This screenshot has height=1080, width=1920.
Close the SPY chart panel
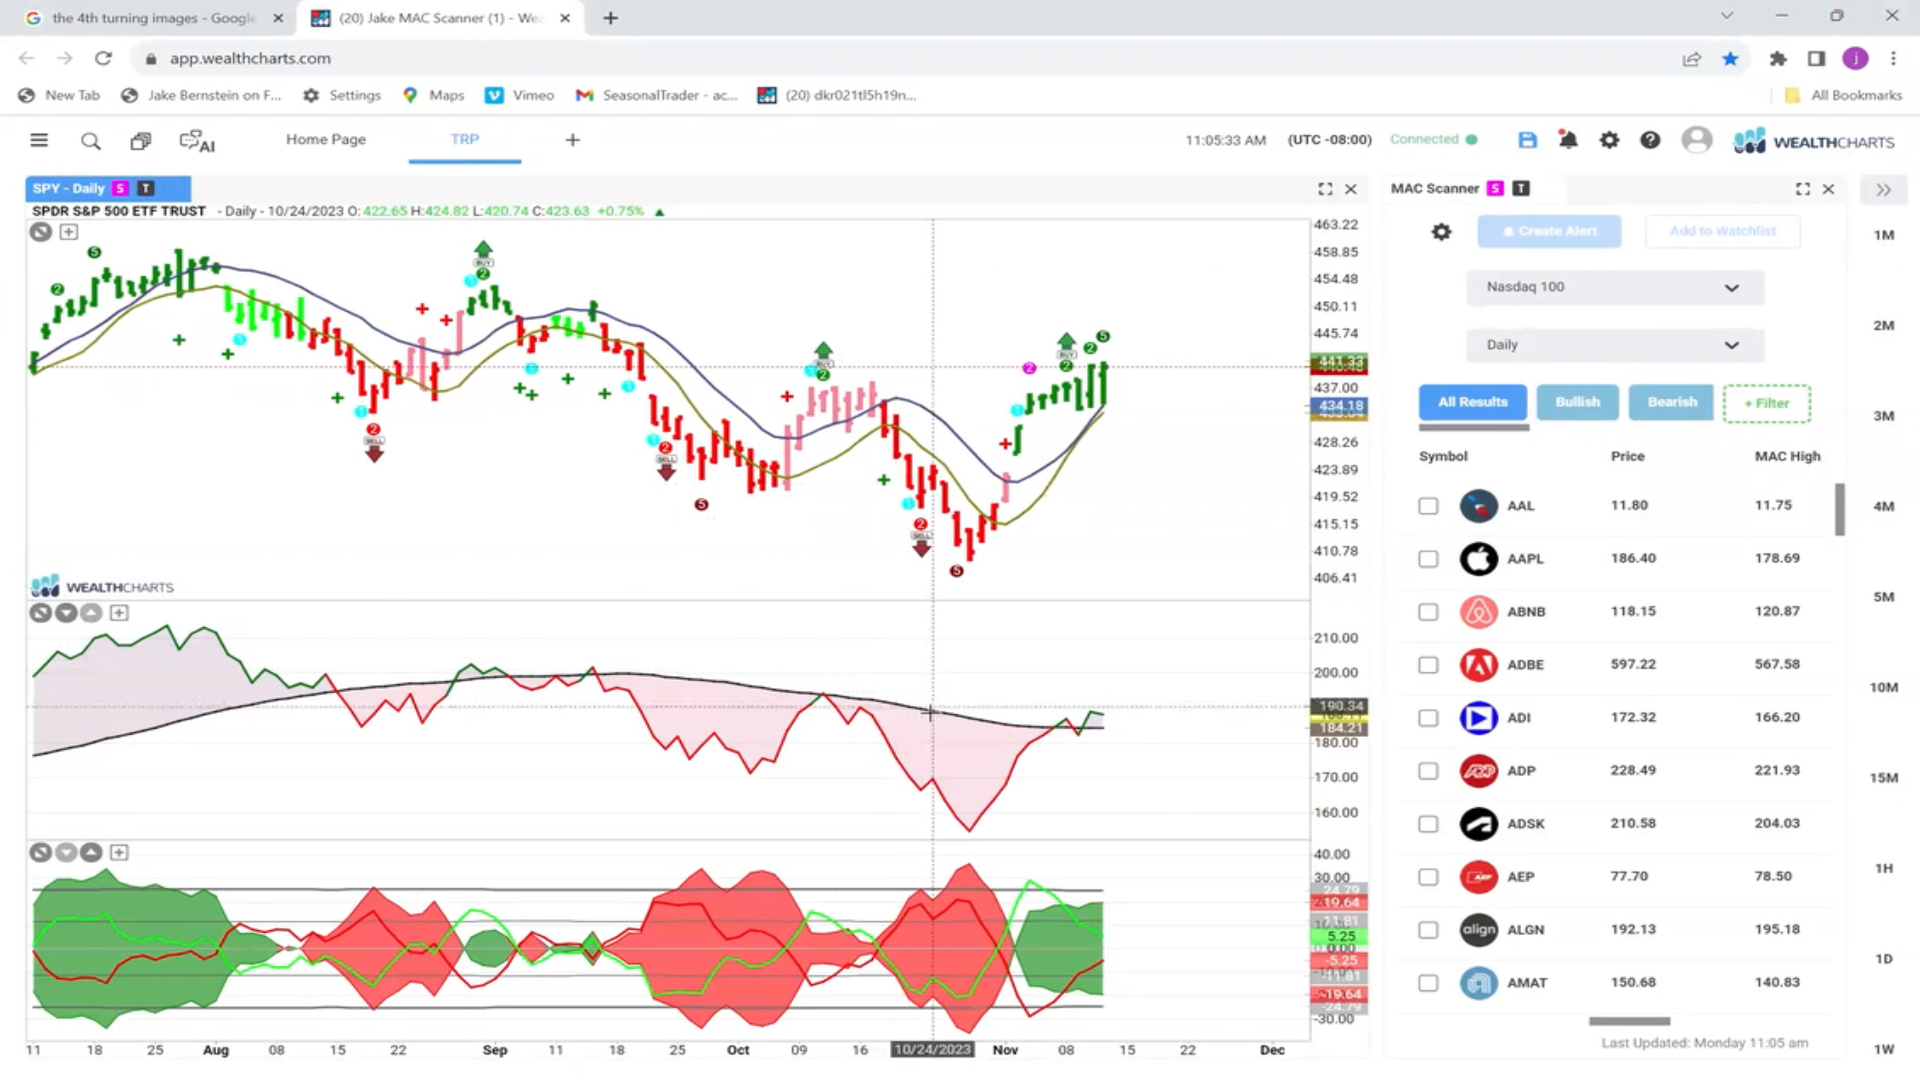(x=1351, y=189)
